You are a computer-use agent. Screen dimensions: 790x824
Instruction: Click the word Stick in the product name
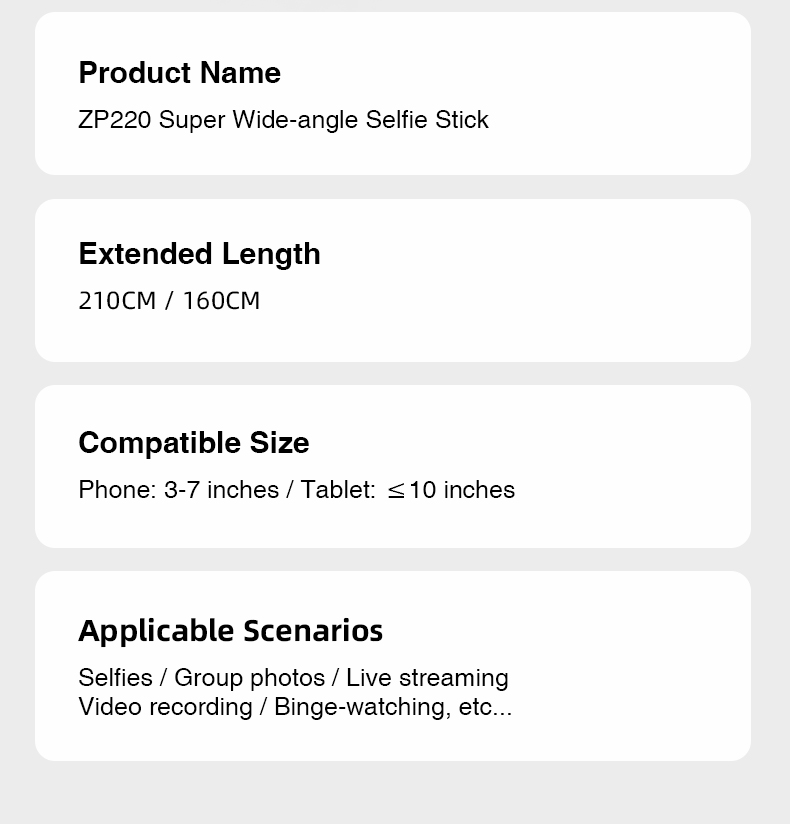[x=461, y=120]
